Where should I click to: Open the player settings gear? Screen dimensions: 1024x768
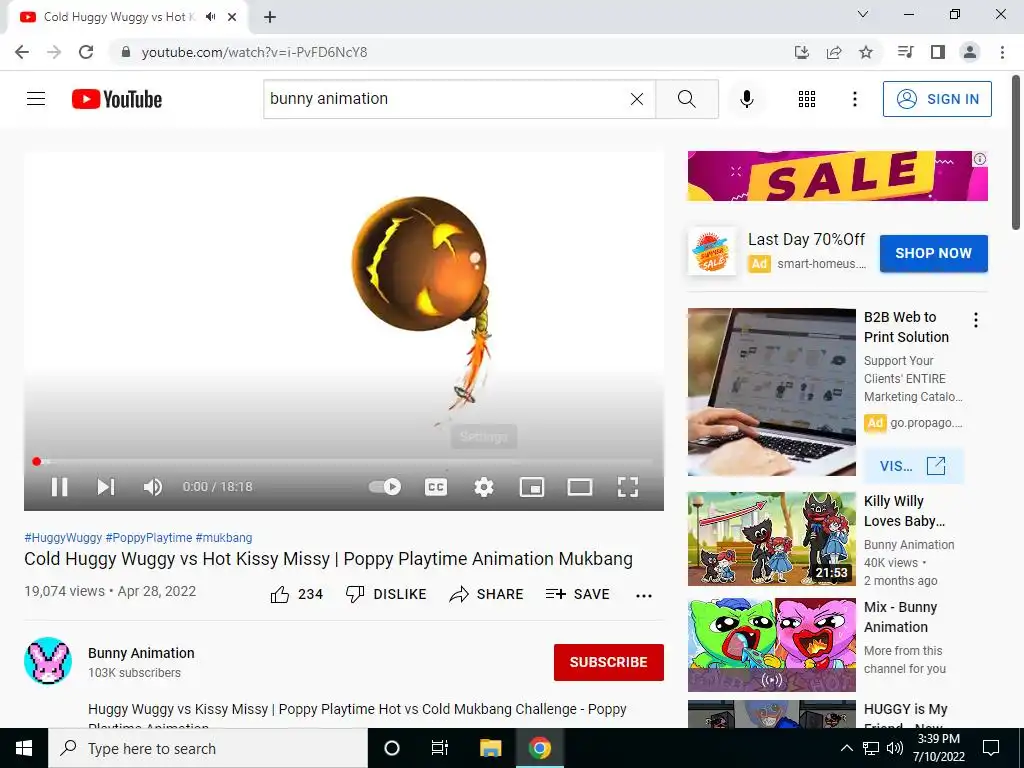click(484, 487)
